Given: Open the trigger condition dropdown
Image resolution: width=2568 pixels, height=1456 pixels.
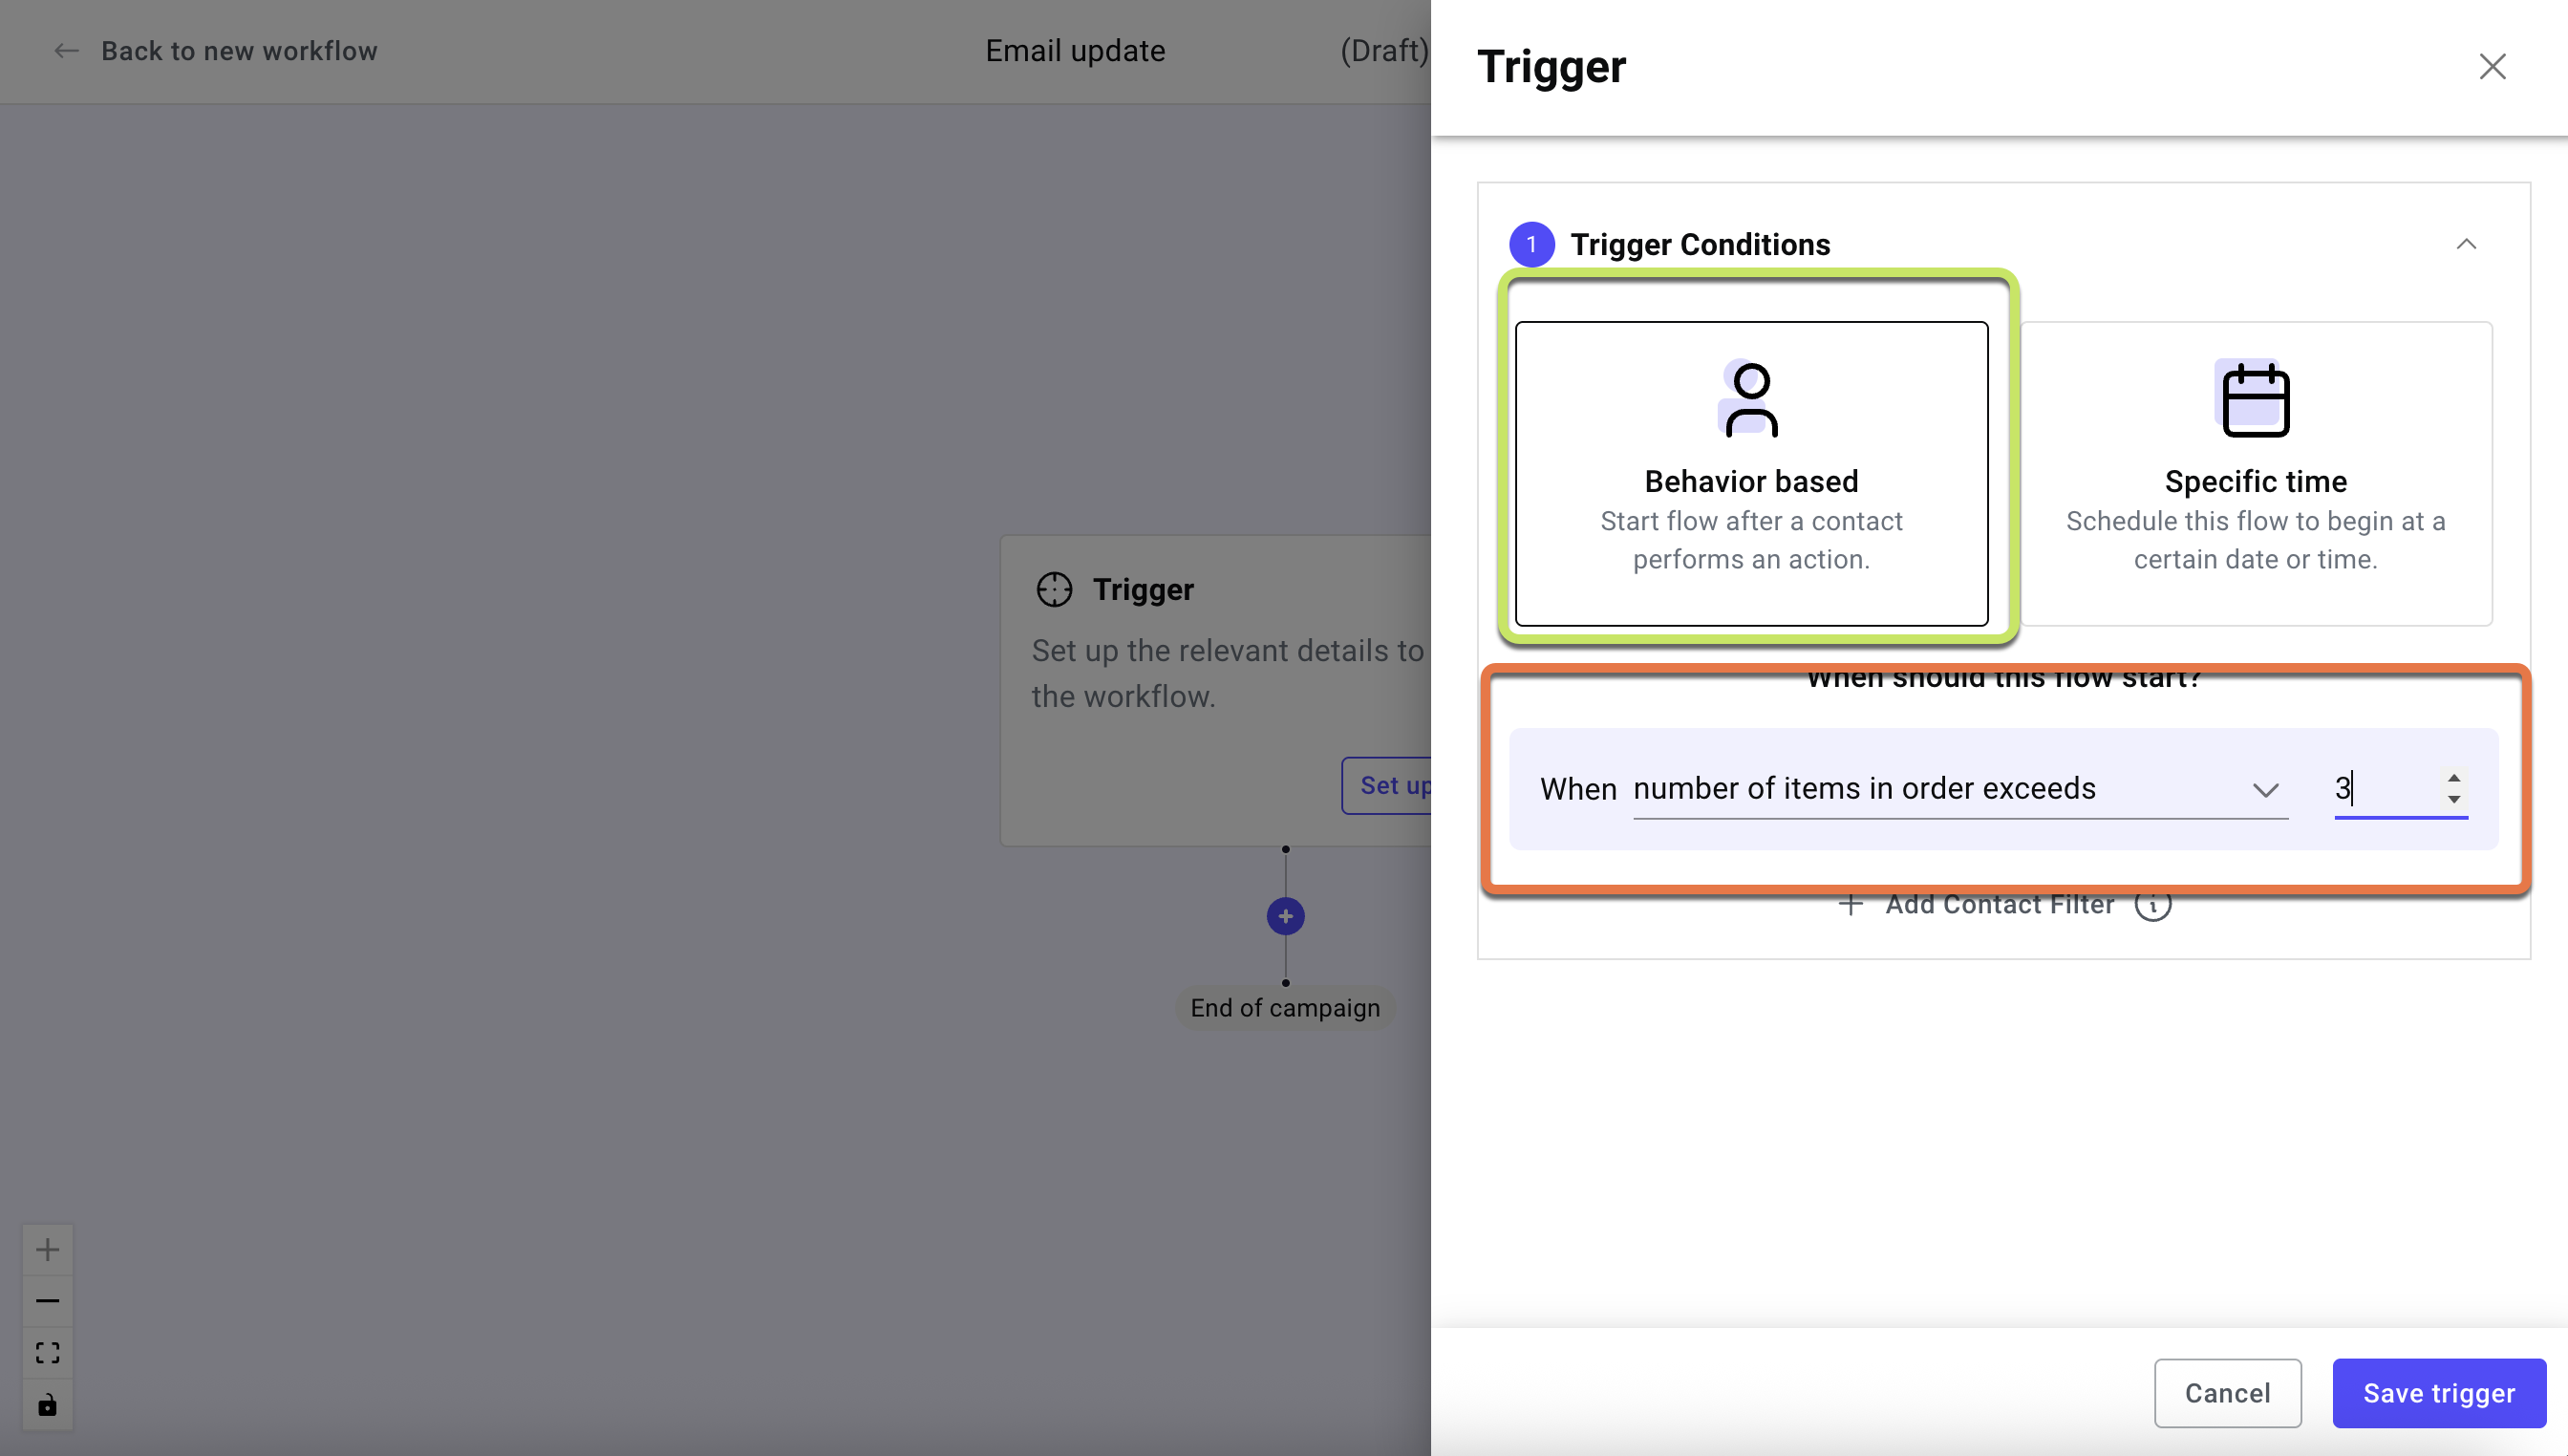Looking at the screenshot, I should tap(1959, 789).
